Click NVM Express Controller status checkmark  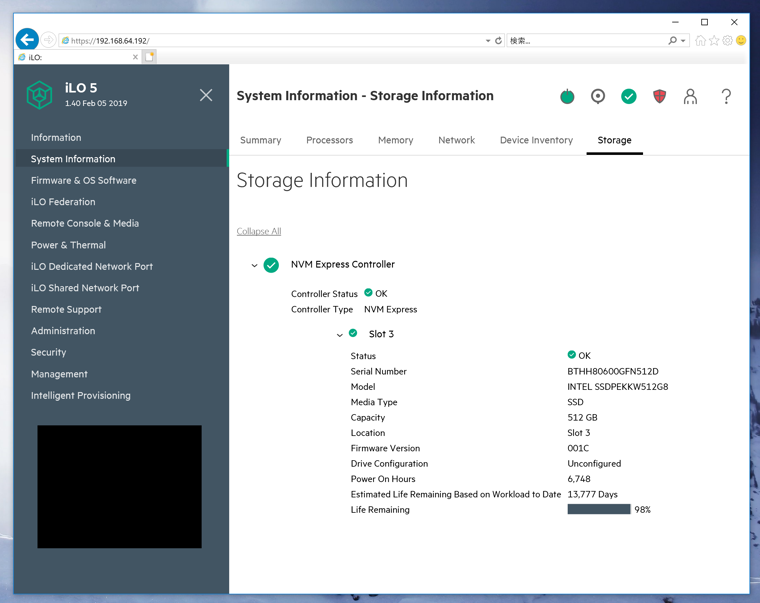[271, 265]
